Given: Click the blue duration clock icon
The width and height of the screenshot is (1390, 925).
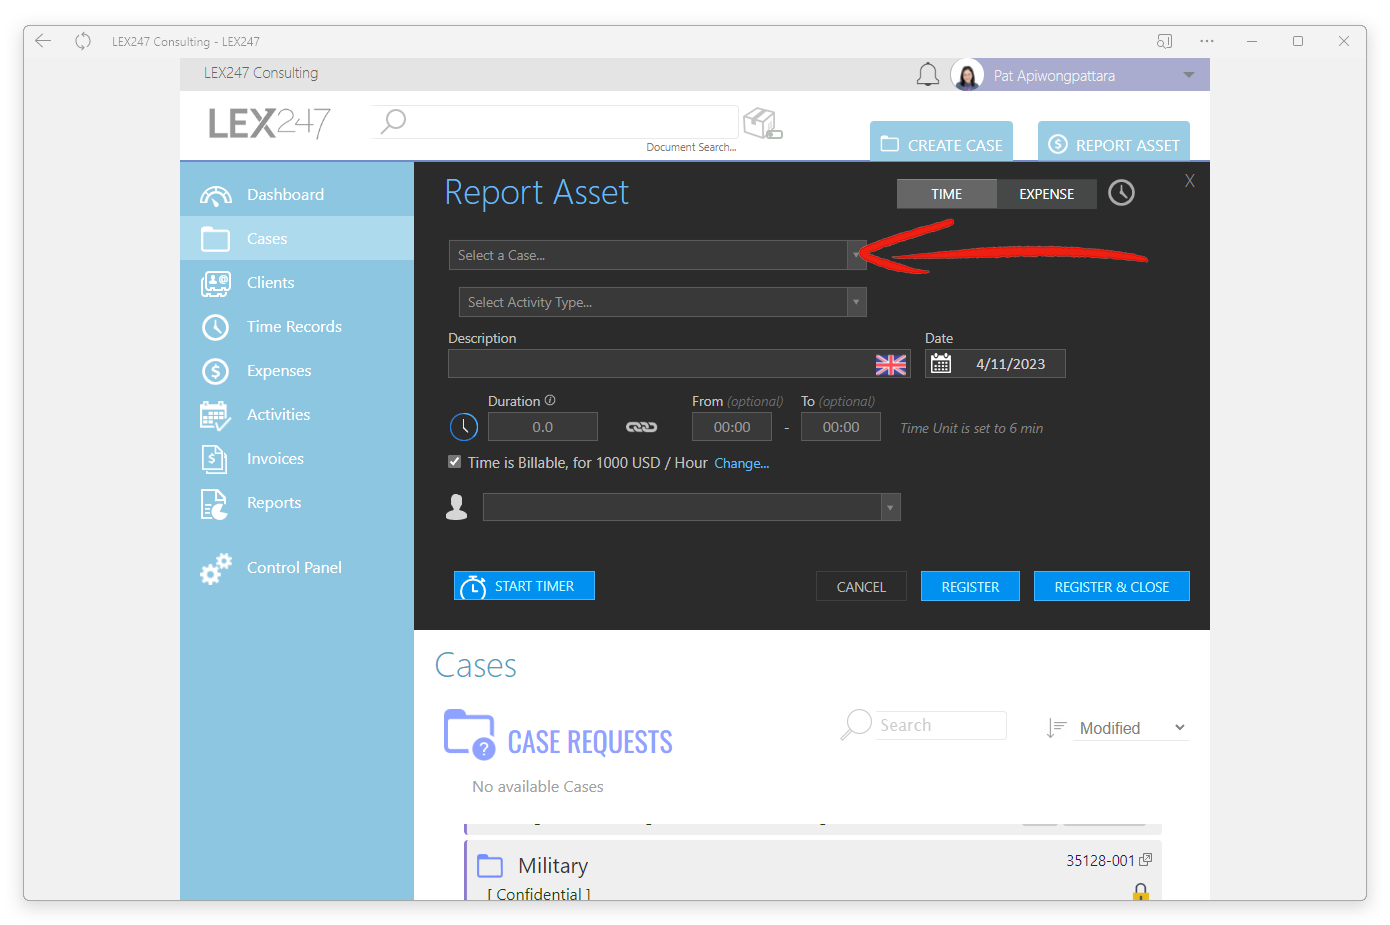Looking at the screenshot, I should tap(464, 427).
